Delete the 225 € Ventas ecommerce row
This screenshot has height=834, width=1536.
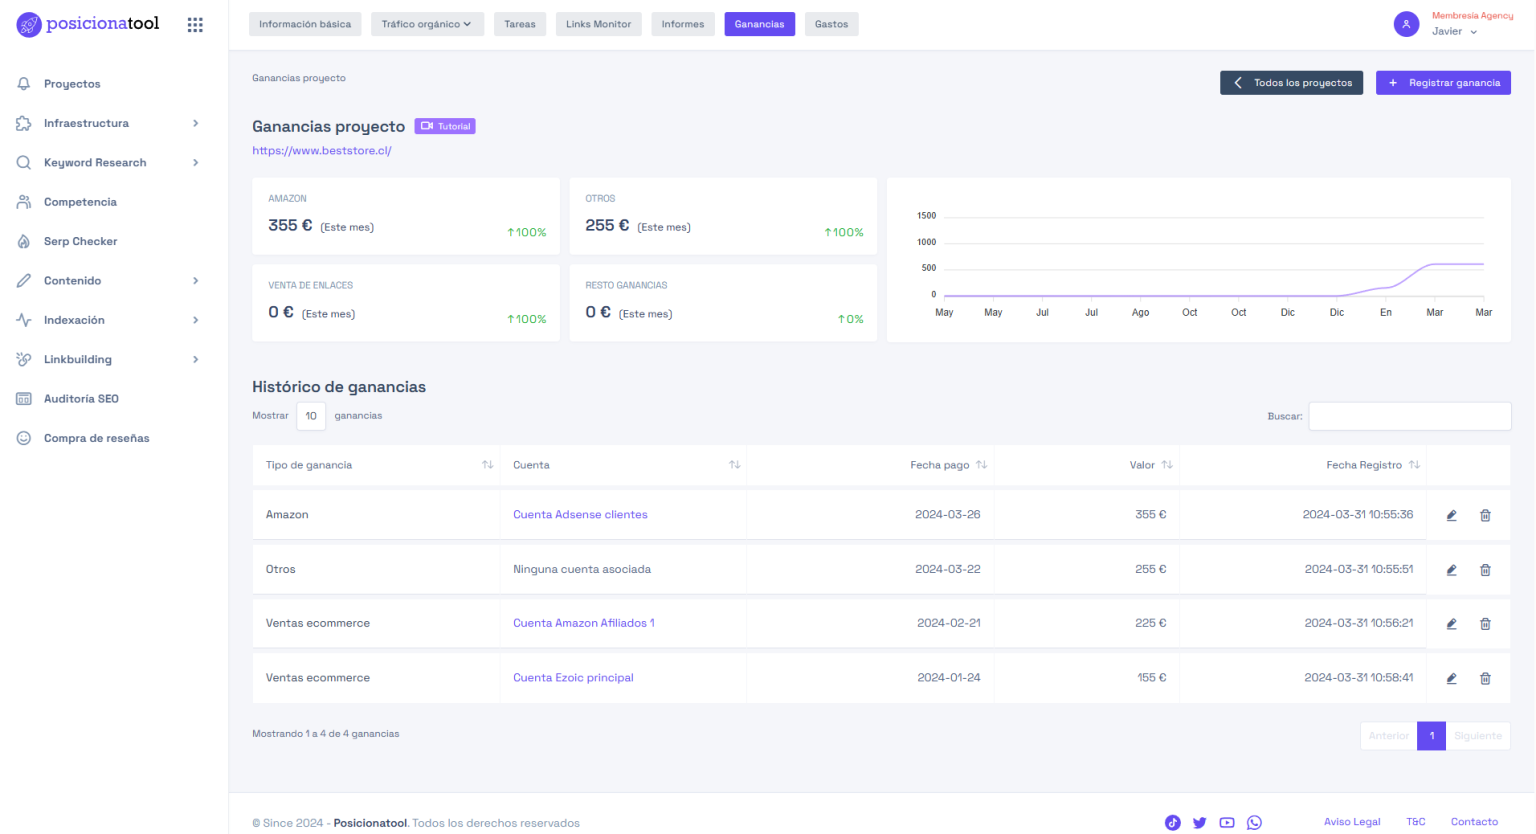[x=1485, y=624]
